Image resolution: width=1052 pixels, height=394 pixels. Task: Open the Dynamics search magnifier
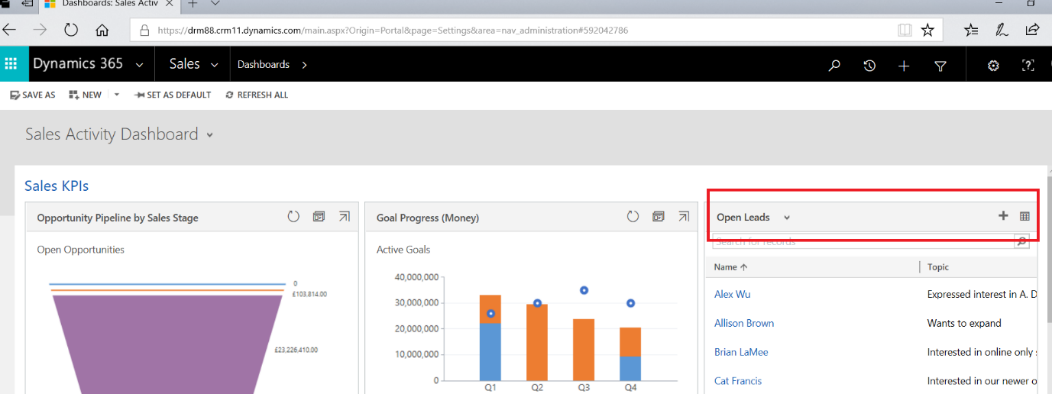pos(835,65)
